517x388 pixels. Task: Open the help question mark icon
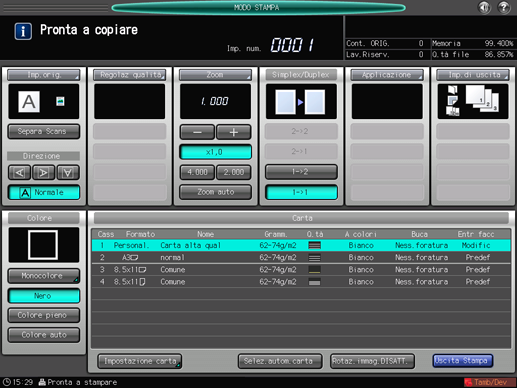503,7
